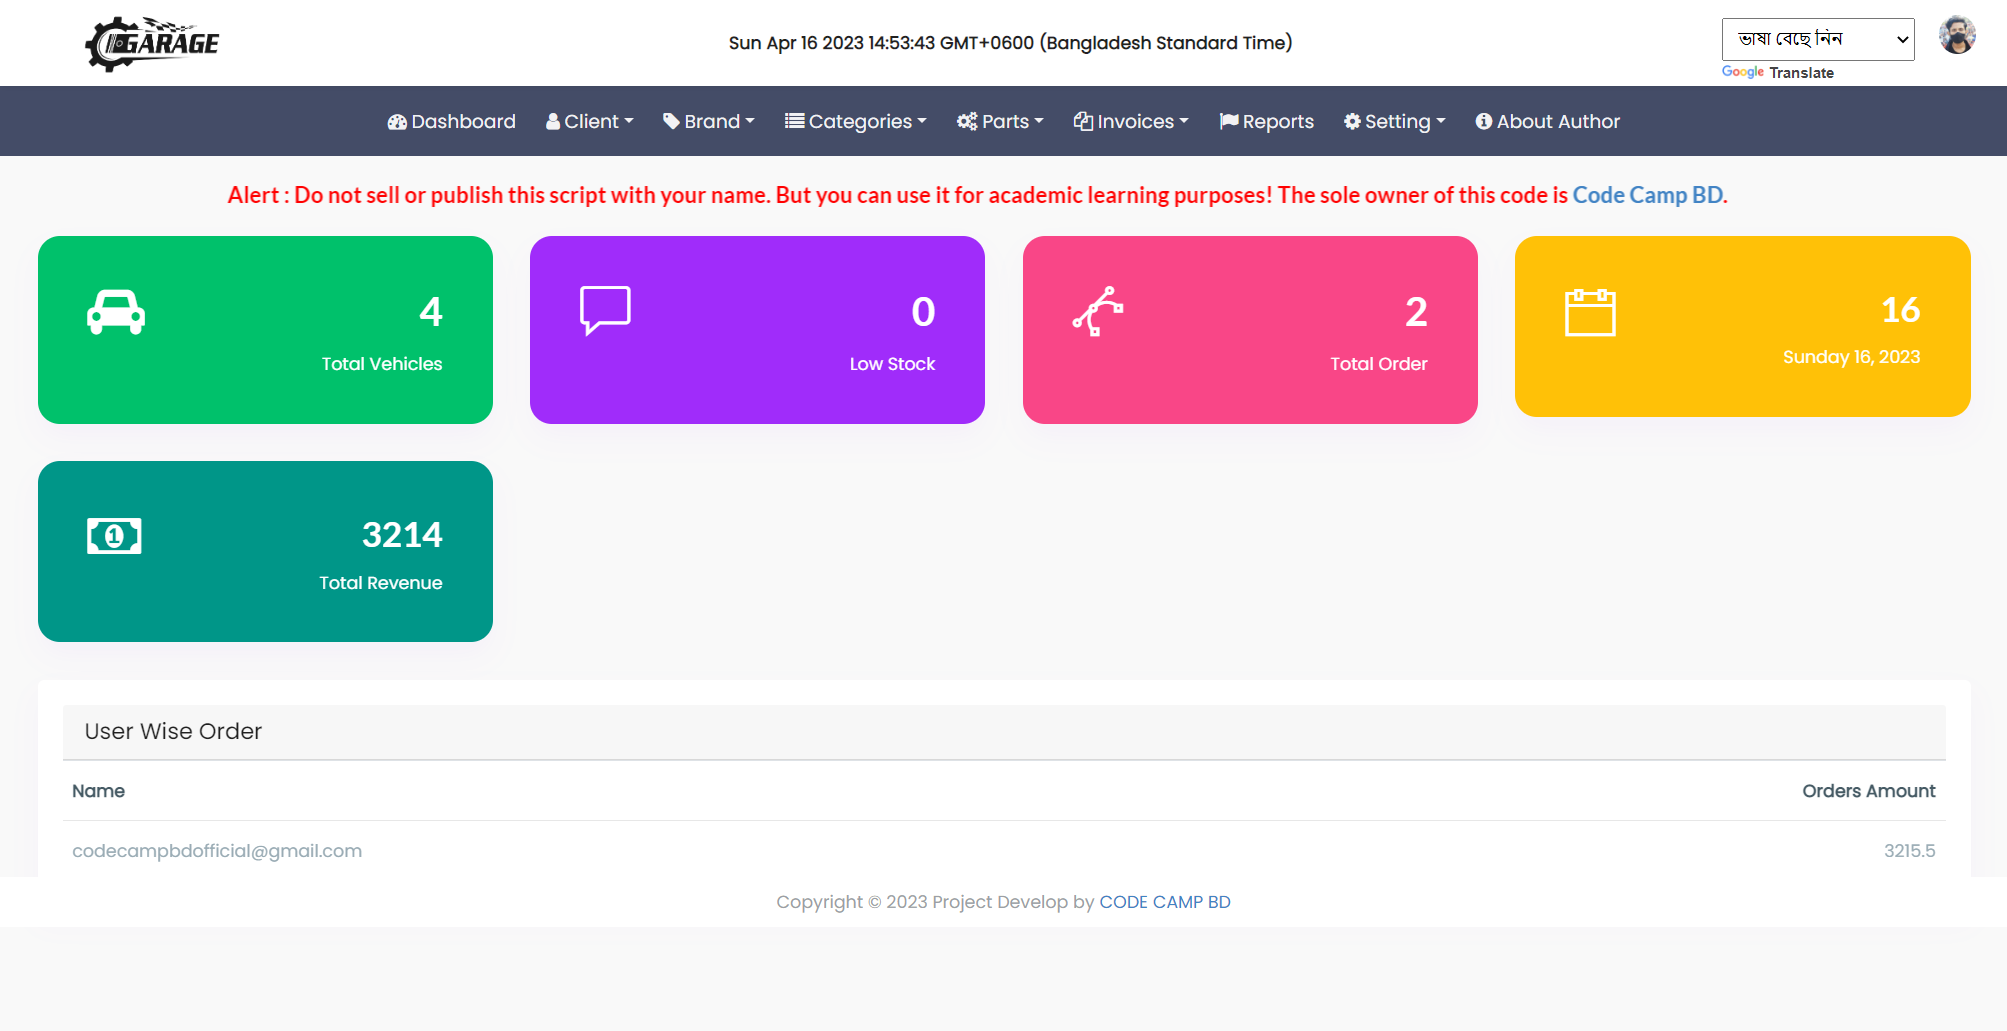
Task: Select the Dashboard menu item
Action: point(451,121)
